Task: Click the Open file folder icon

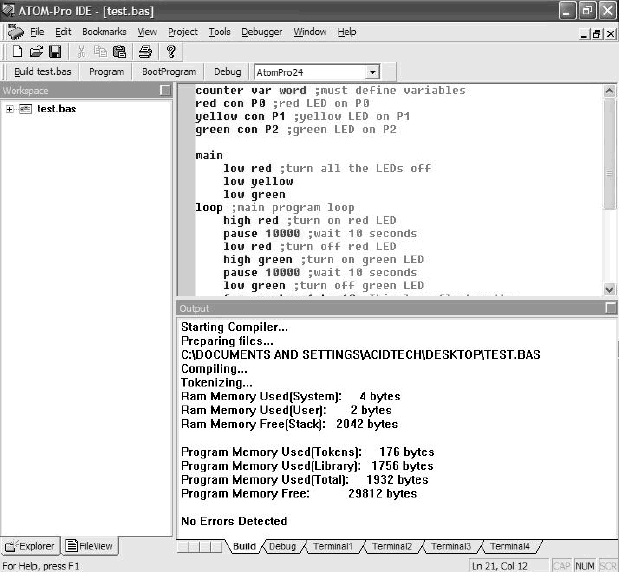Action: [x=36, y=51]
